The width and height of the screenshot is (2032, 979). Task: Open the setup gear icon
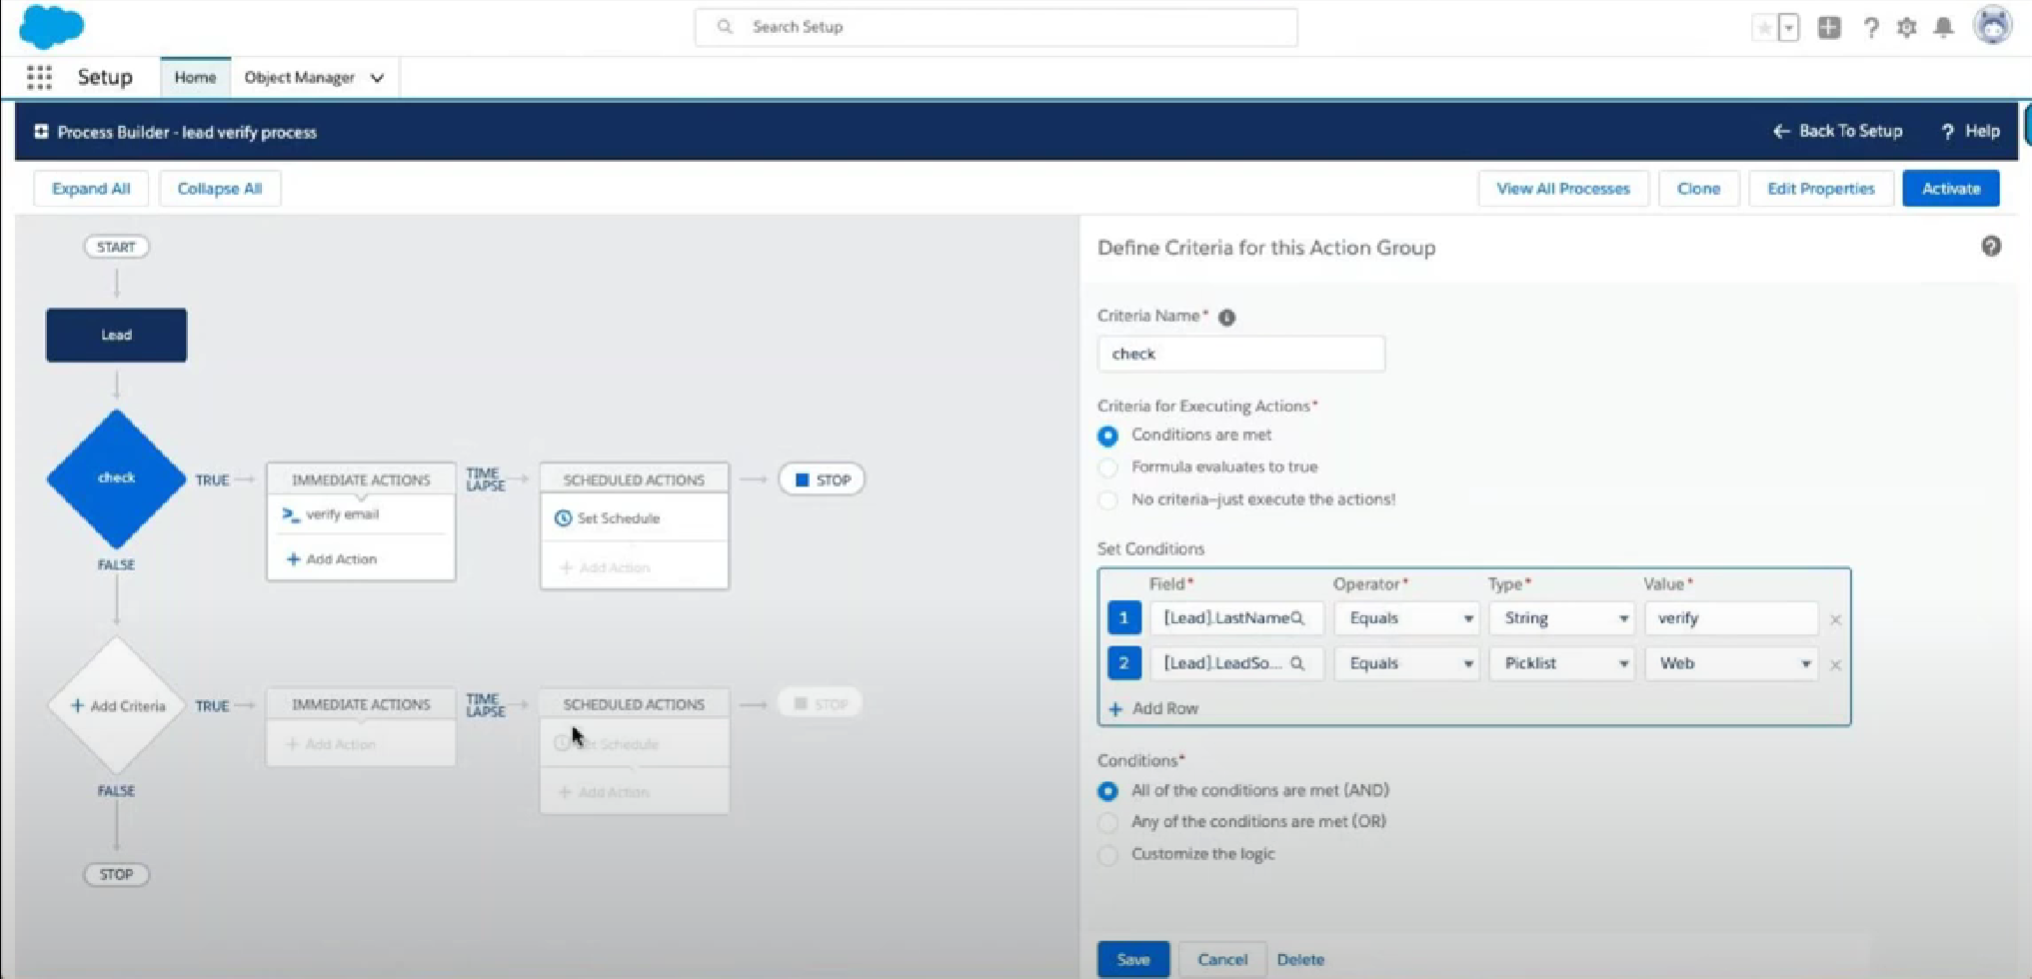click(x=1907, y=27)
